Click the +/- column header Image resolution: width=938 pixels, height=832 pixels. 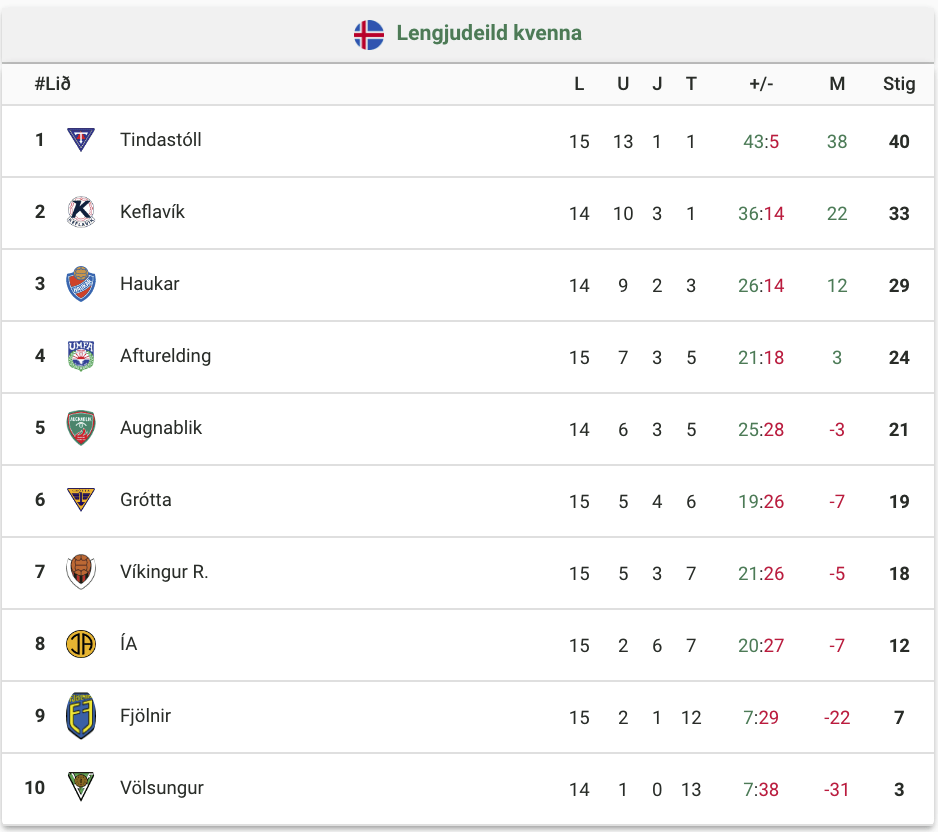[761, 84]
